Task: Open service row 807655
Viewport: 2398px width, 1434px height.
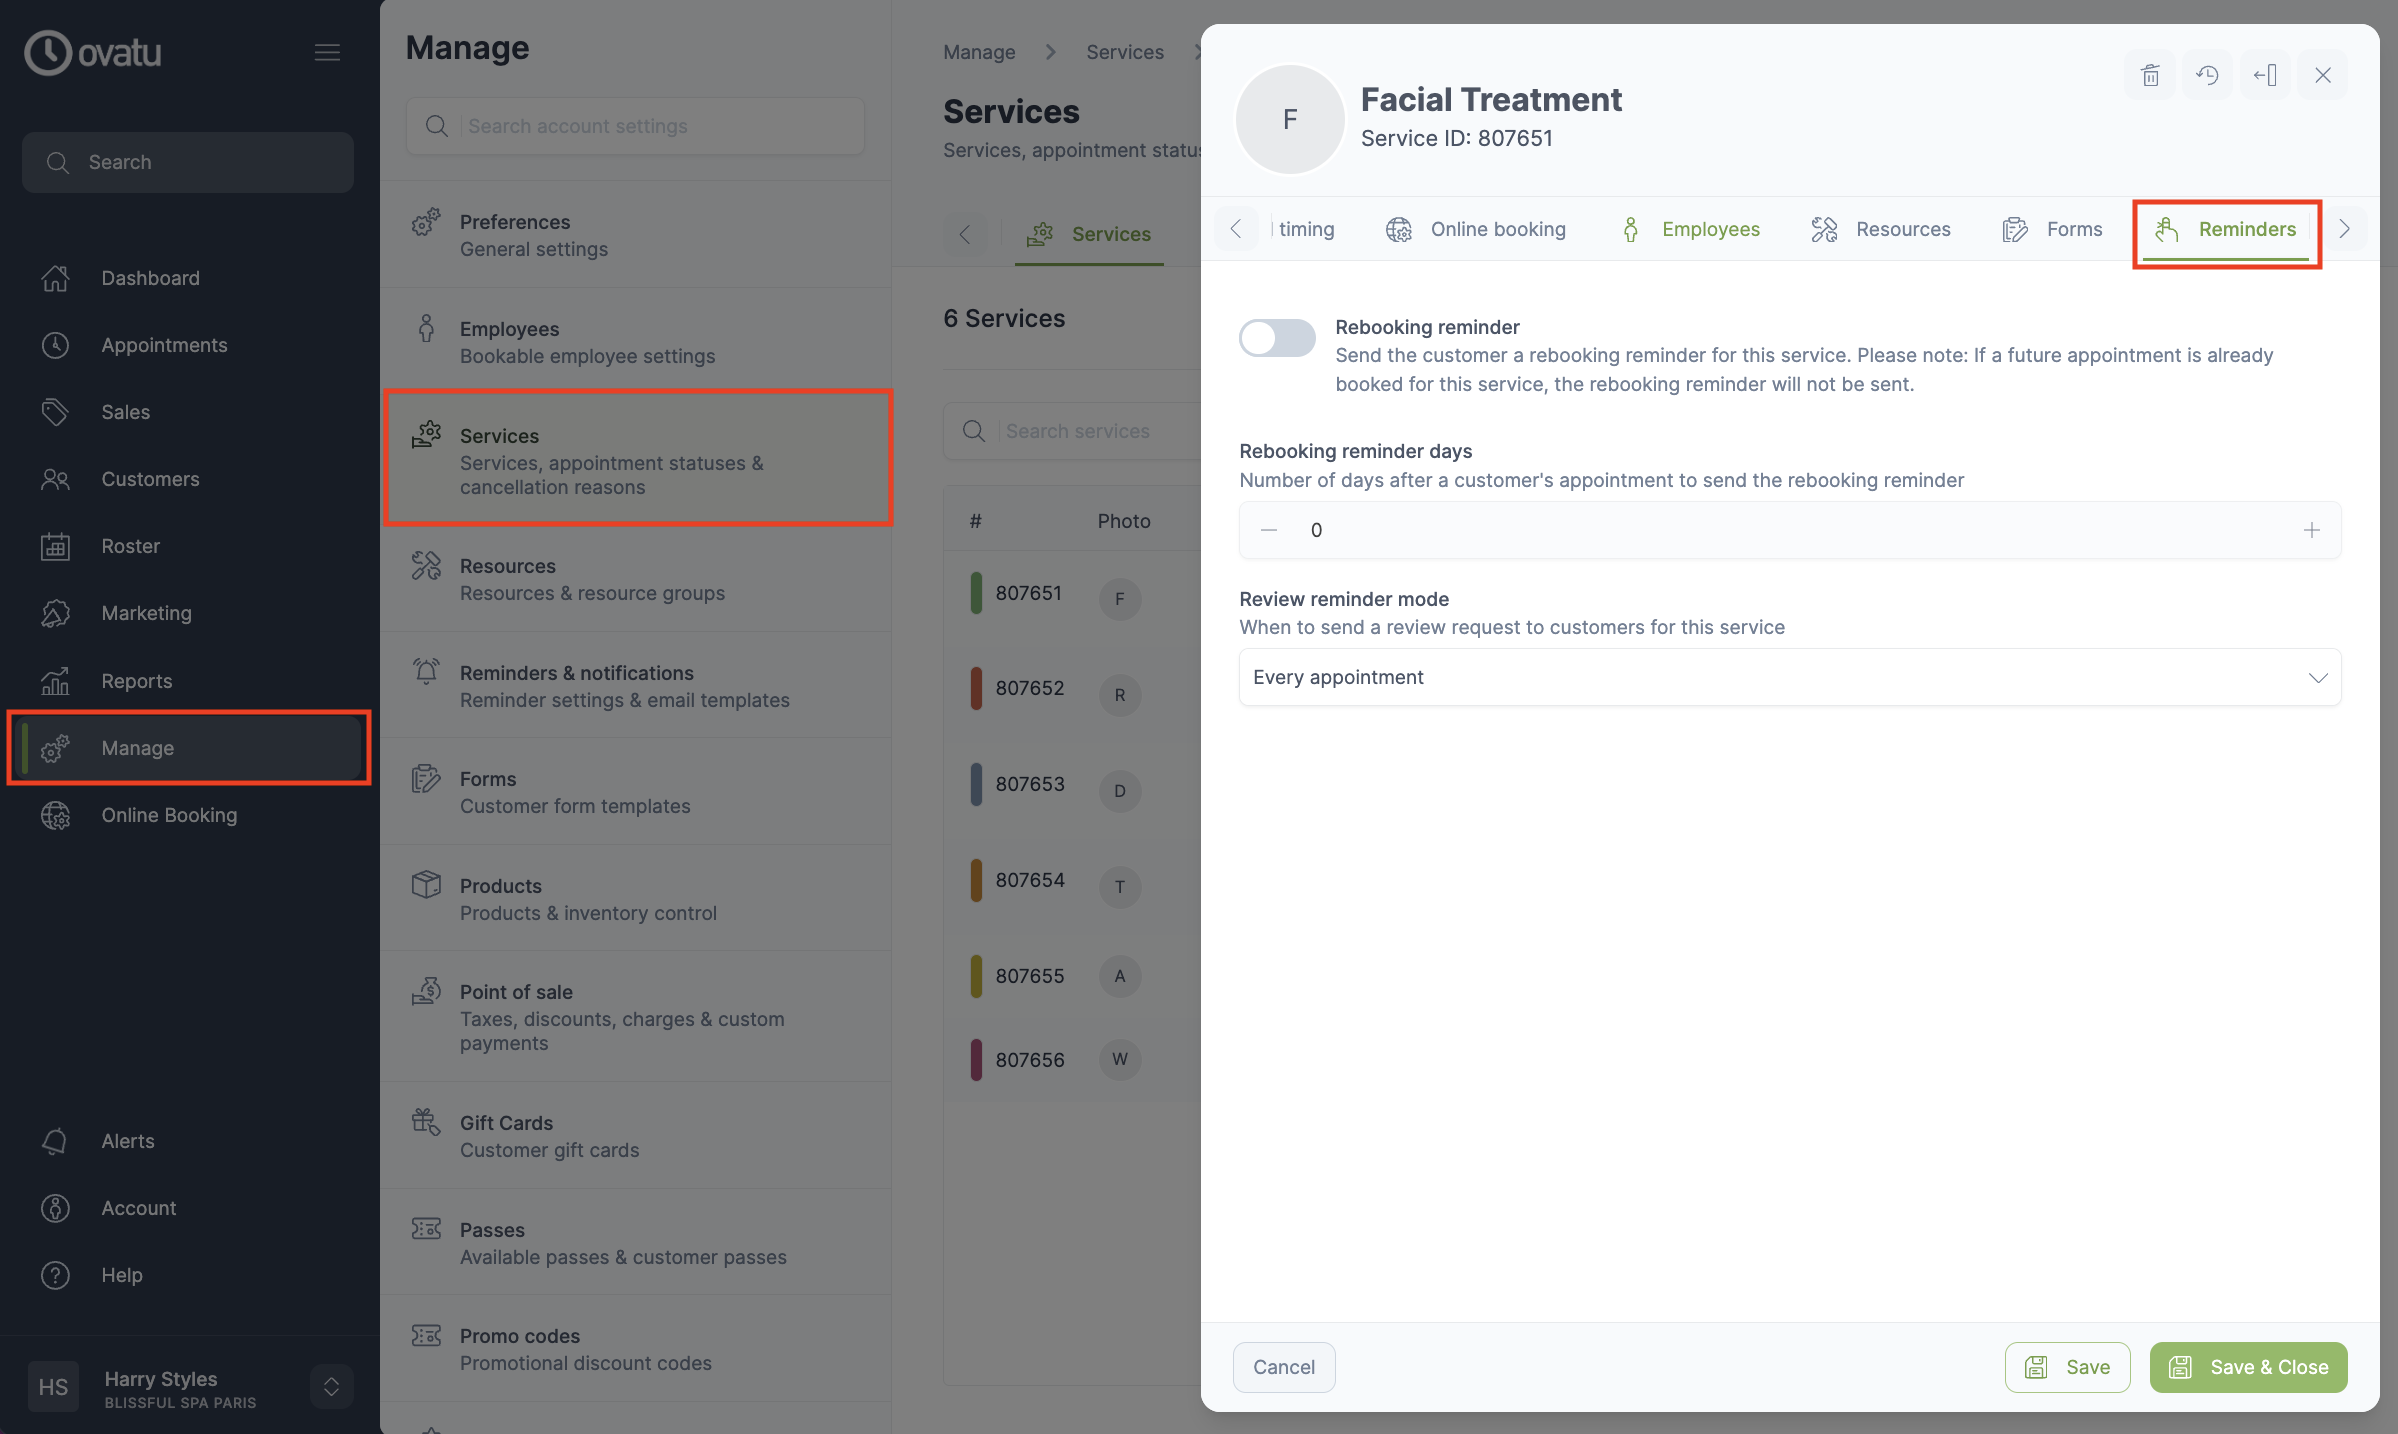Action: click(x=1072, y=976)
